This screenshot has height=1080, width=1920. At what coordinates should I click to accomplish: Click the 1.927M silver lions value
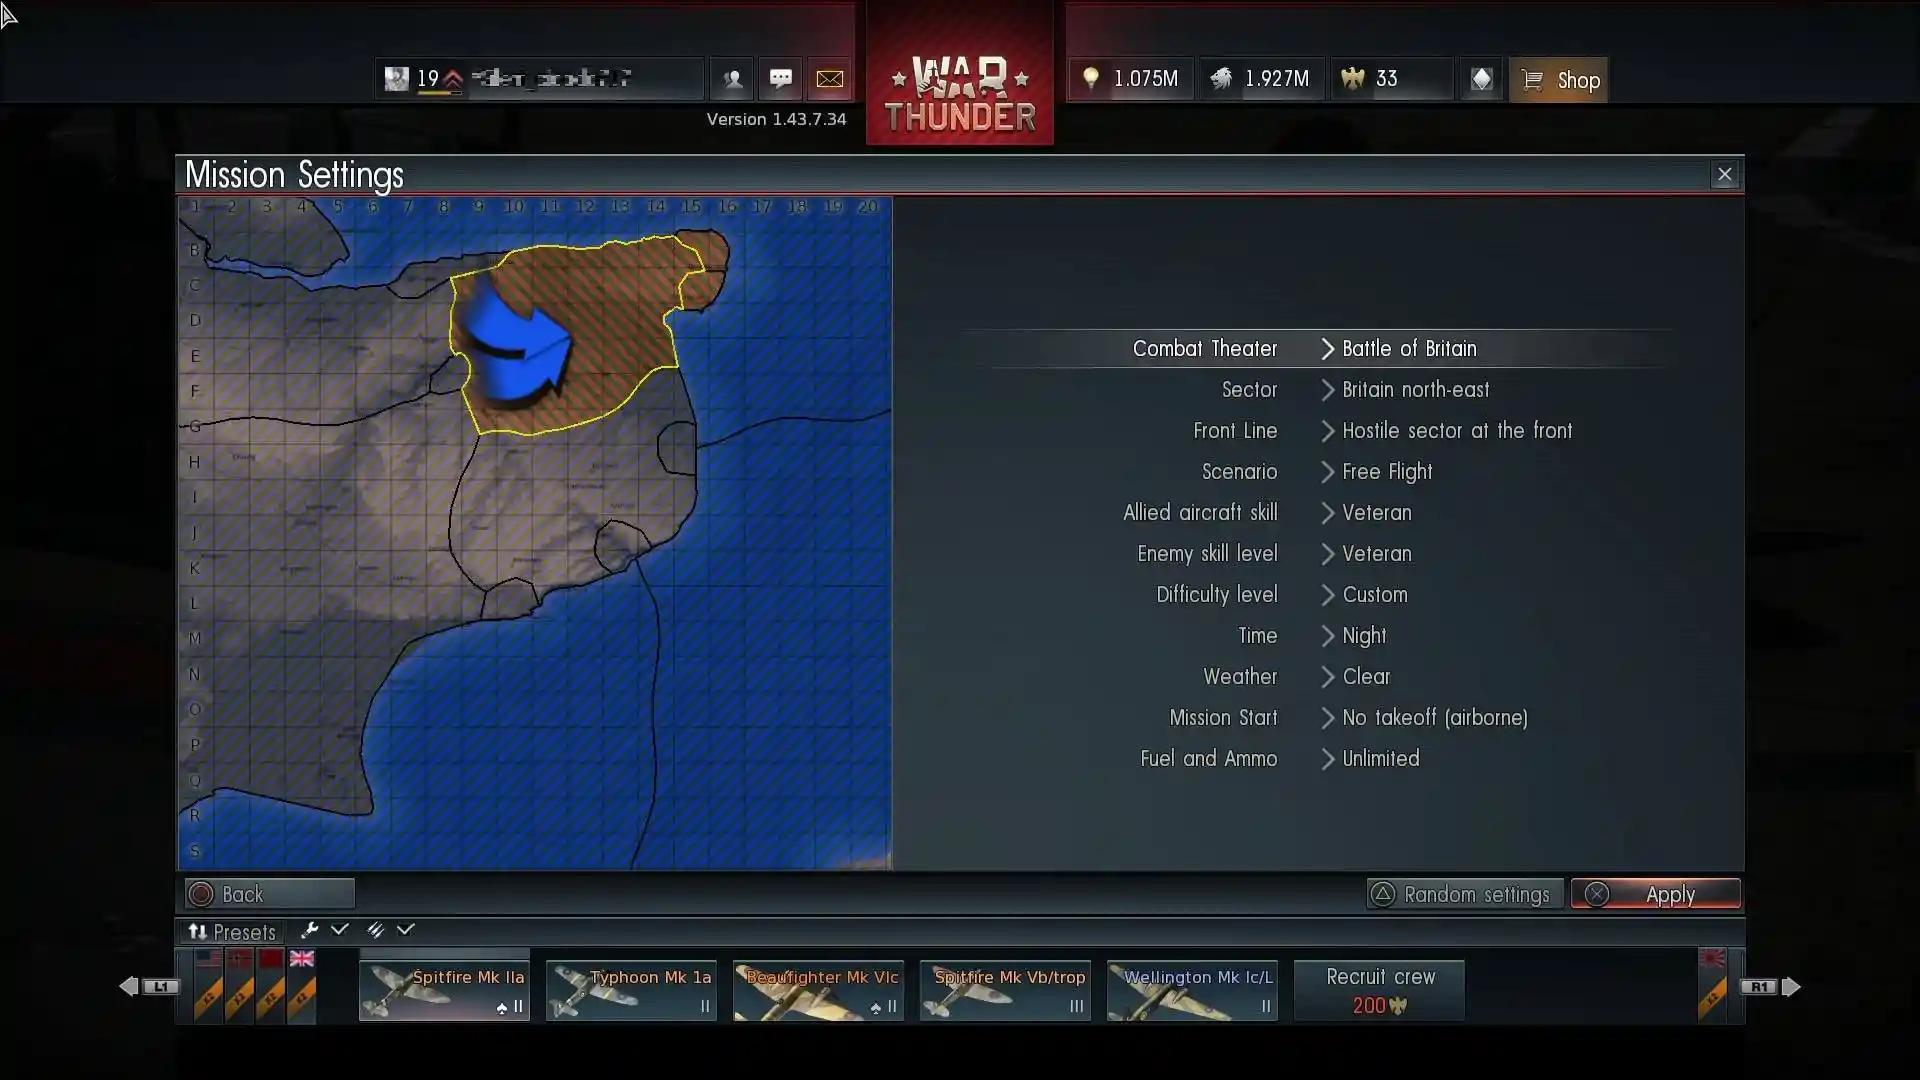[1276, 79]
